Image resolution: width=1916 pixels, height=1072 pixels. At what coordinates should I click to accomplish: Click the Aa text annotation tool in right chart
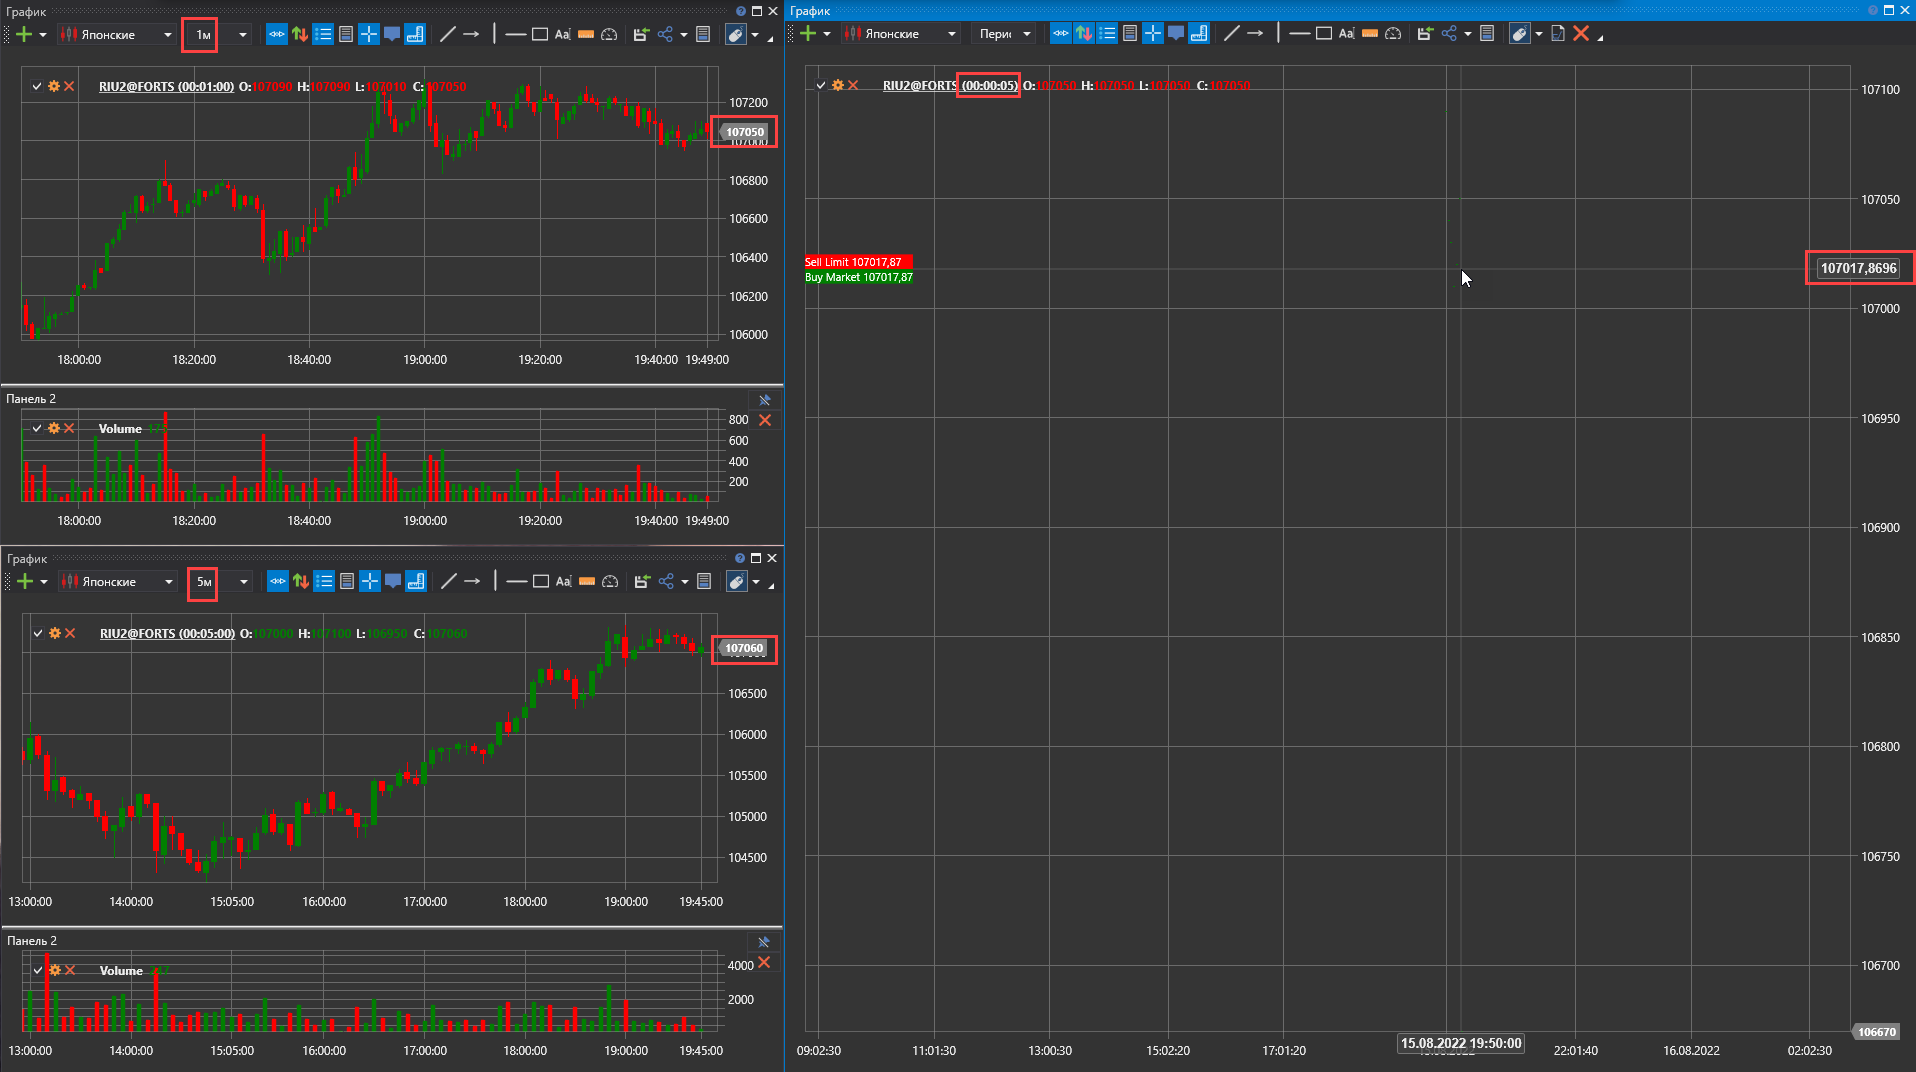click(x=1346, y=34)
